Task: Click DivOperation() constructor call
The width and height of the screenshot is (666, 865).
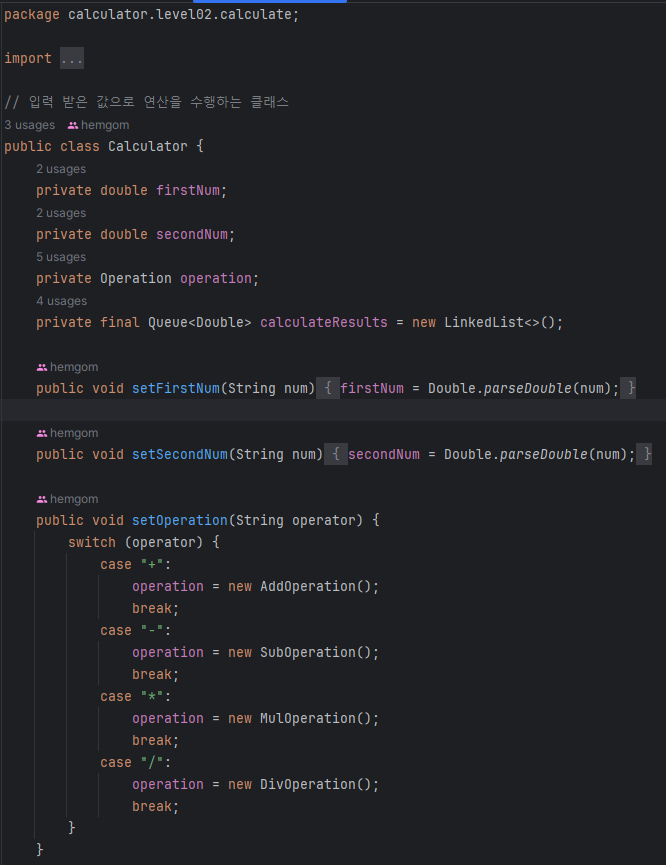Action: coord(316,784)
